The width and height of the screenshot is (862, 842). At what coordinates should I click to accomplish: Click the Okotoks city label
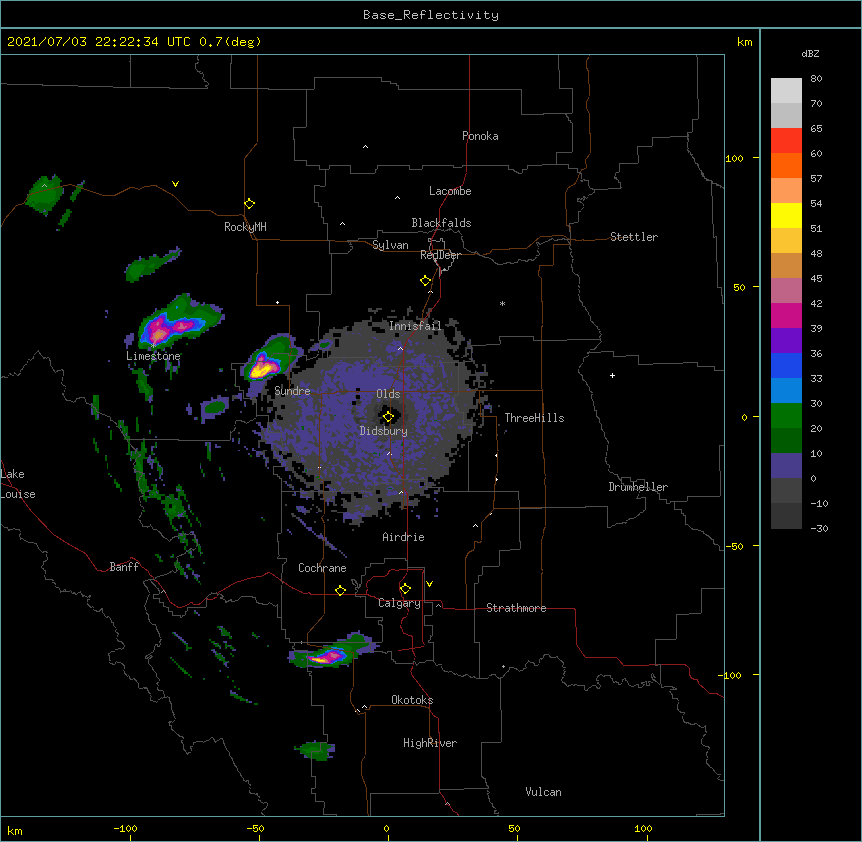[412, 700]
